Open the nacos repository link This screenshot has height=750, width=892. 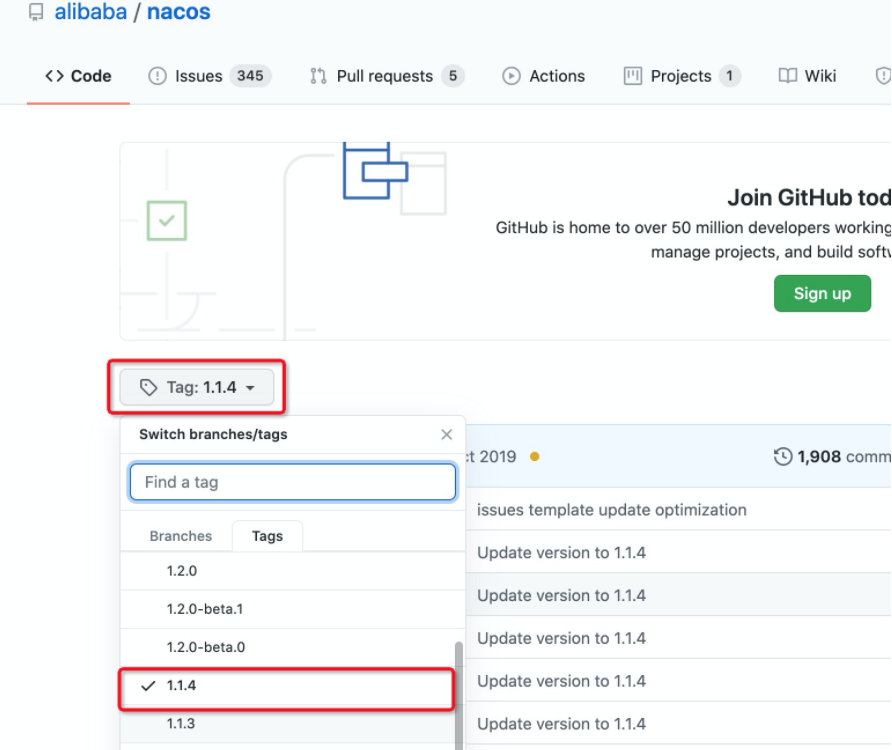(179, 11)
